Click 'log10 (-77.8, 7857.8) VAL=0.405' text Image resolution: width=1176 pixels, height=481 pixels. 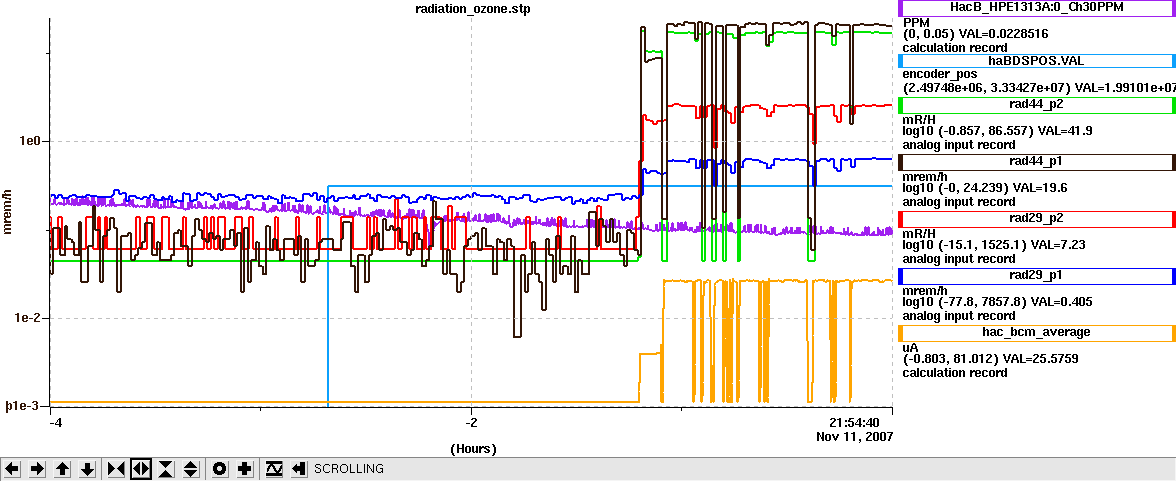(x=998, y=302)
